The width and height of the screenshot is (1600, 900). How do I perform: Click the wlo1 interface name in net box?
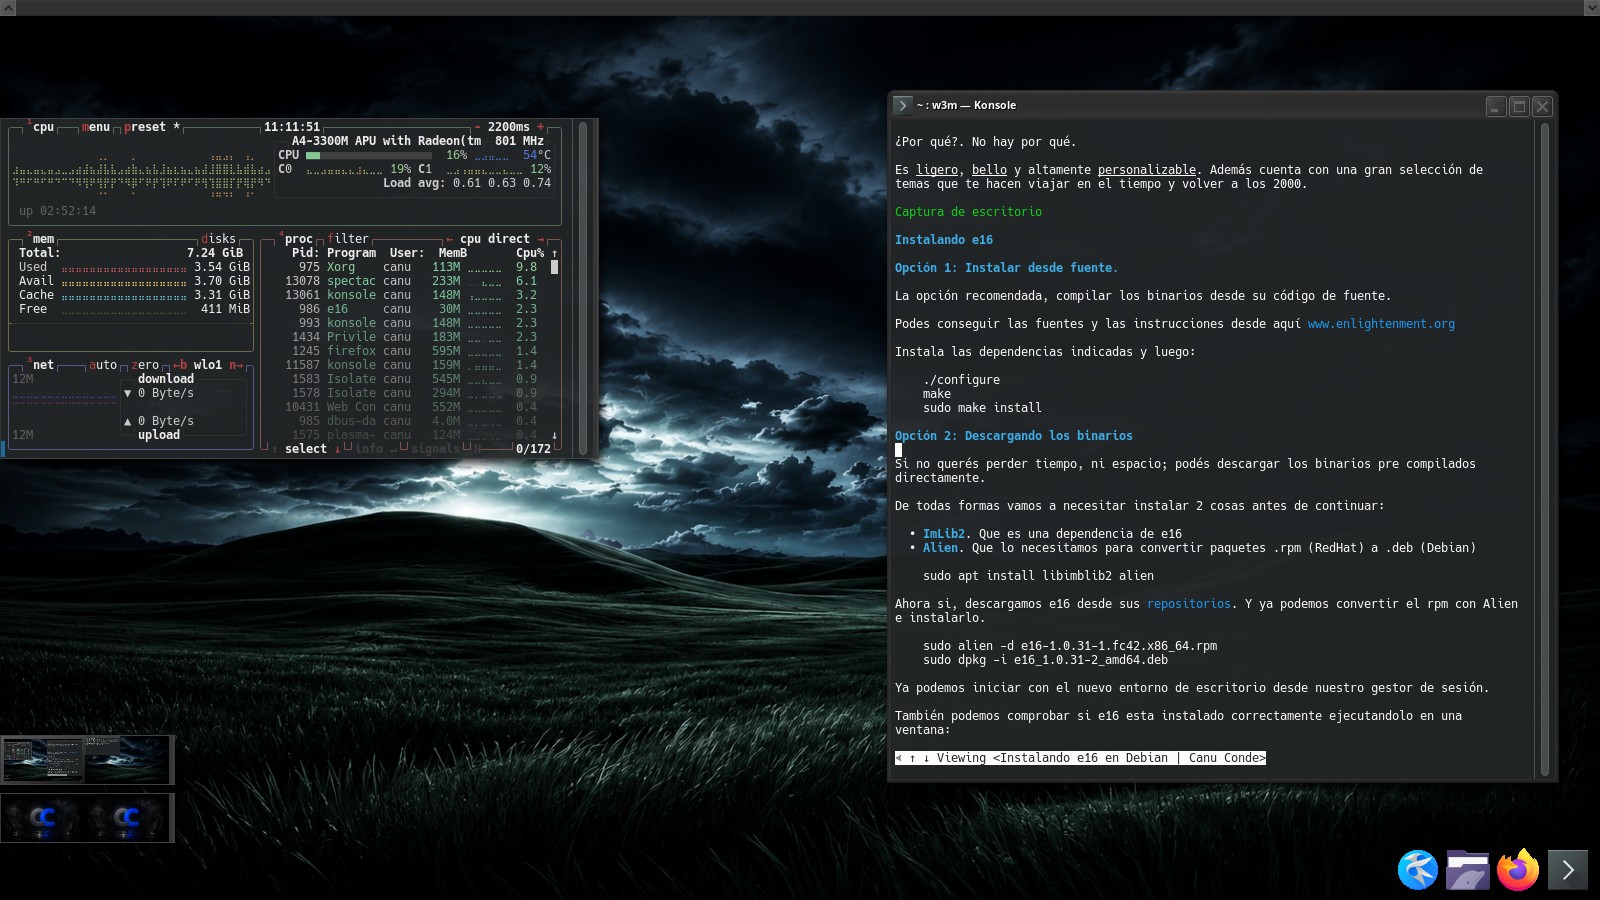(x=208, y=365)
